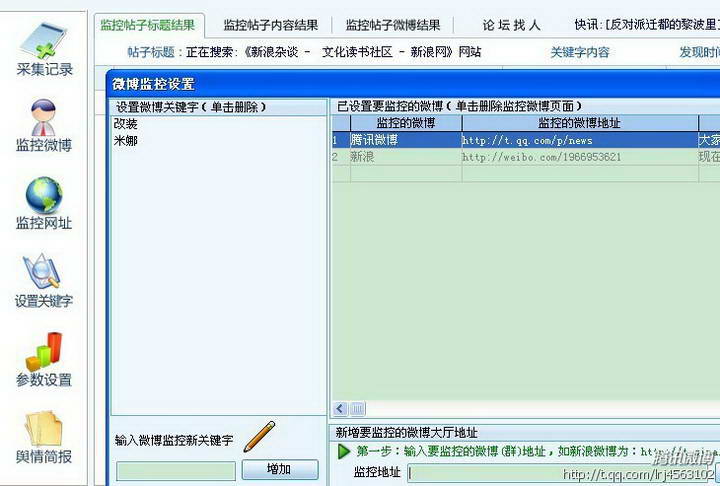
Task: Click the 参数设置 bar chart icon
Action: click(44, 352)
